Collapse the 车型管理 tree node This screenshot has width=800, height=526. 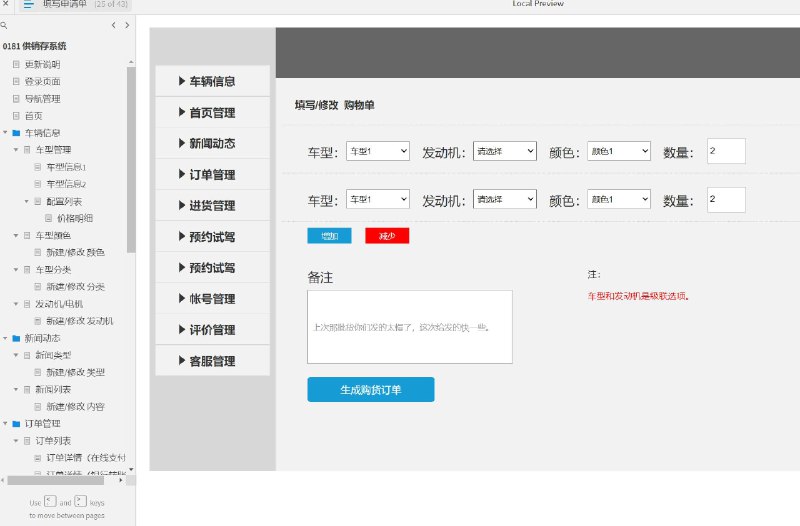tap(16, 150)
